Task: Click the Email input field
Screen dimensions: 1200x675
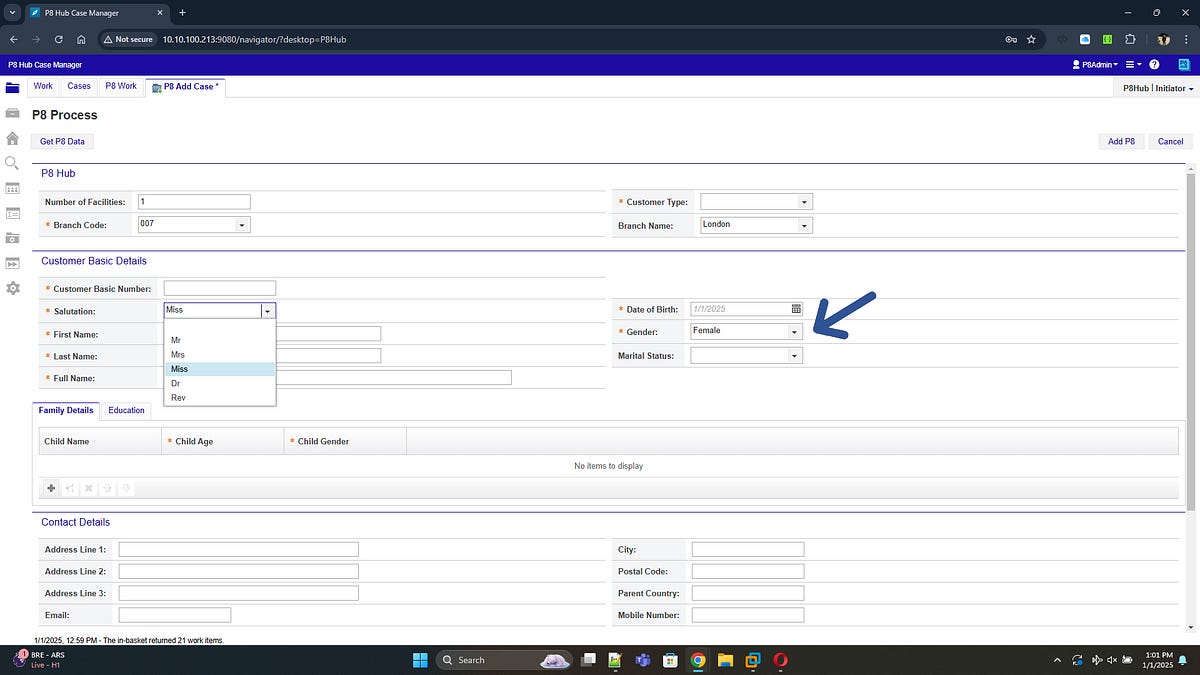Action: pos(174,614)
